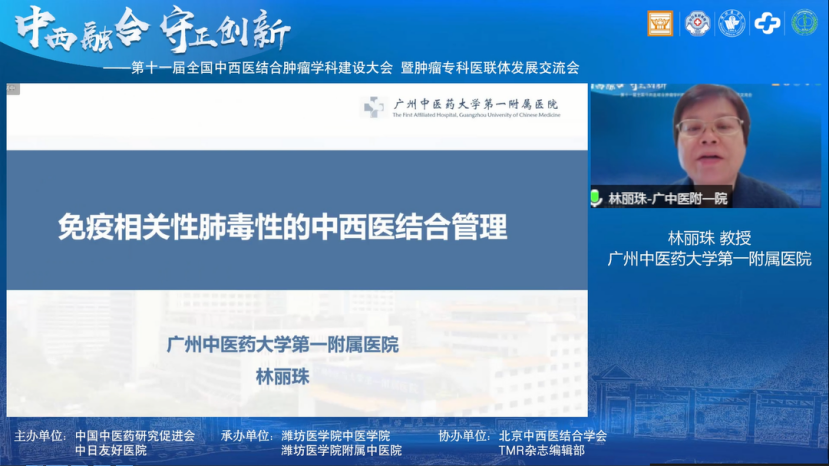Click the red cross hospital emblem logo
The image size is (830, 467).
pos(697,23)
